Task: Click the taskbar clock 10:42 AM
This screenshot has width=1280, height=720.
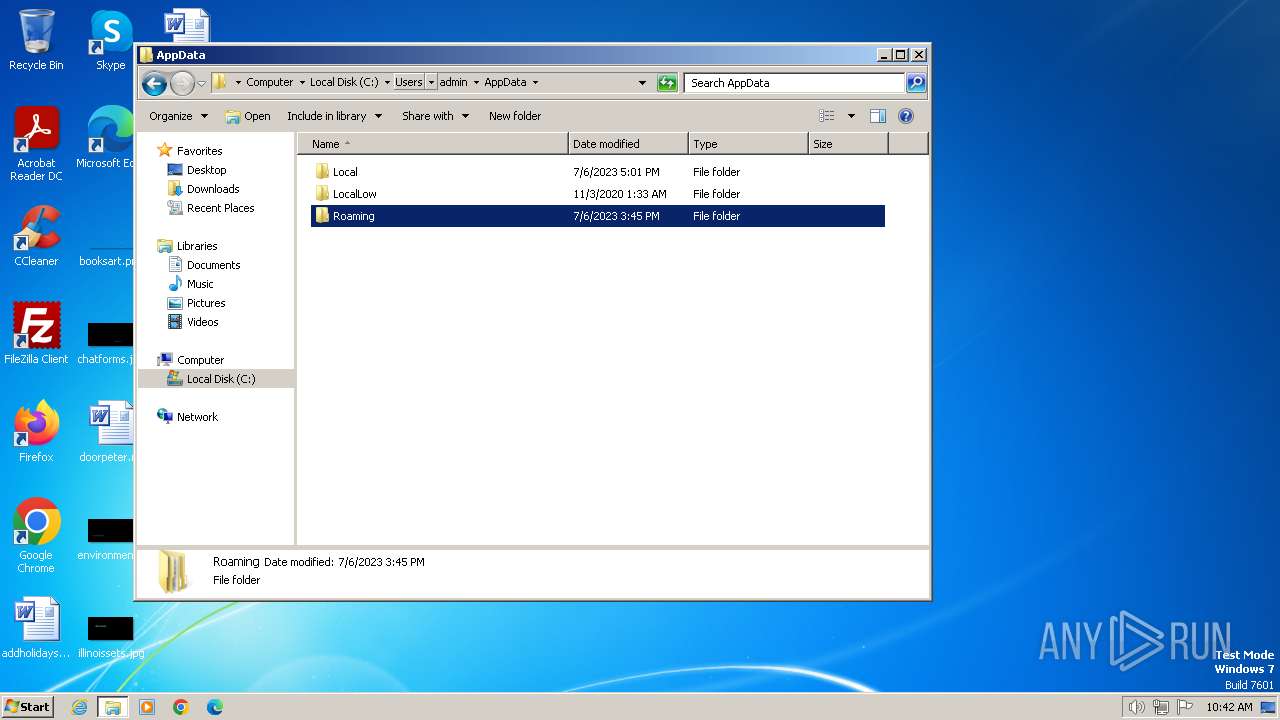Action: (1229, 707)
